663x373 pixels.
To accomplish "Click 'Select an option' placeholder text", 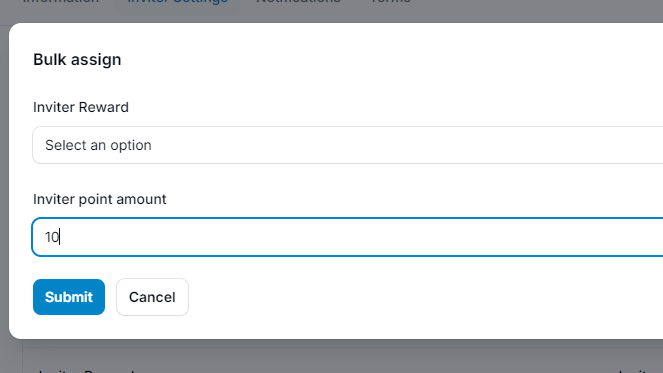I will (98, 145).
